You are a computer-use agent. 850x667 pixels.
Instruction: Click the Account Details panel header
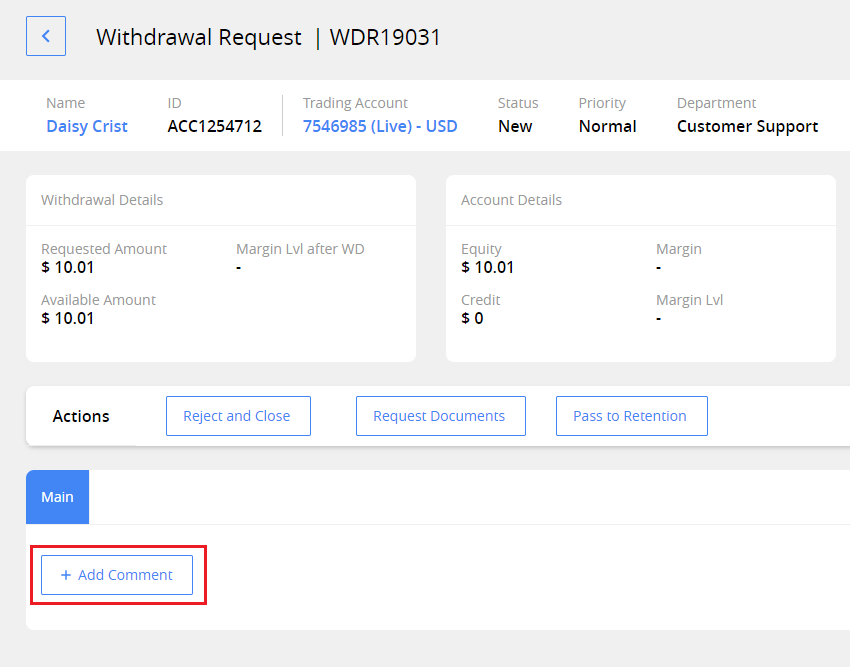pos(512,200)
